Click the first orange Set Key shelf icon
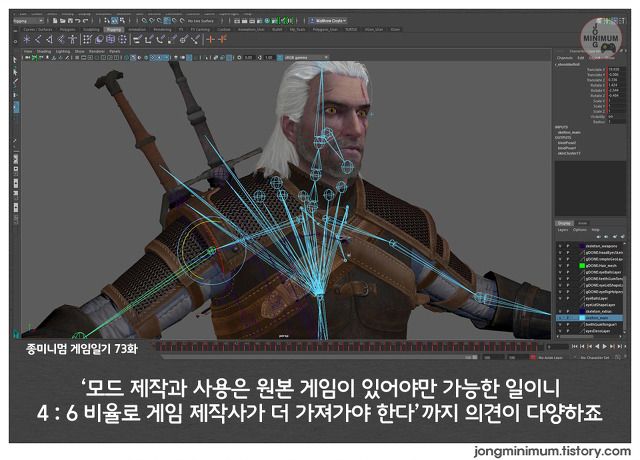The height and width of the screenshot is (460, 640). point(211,39)
